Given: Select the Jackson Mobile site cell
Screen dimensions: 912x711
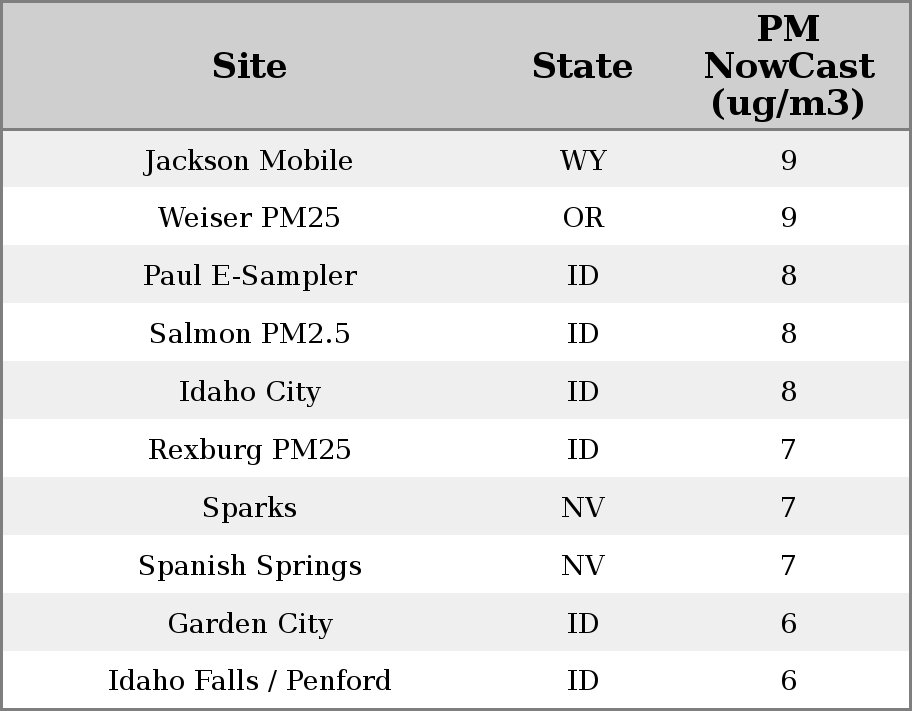Looking at the screenshot, I should (x=249, y=161).
